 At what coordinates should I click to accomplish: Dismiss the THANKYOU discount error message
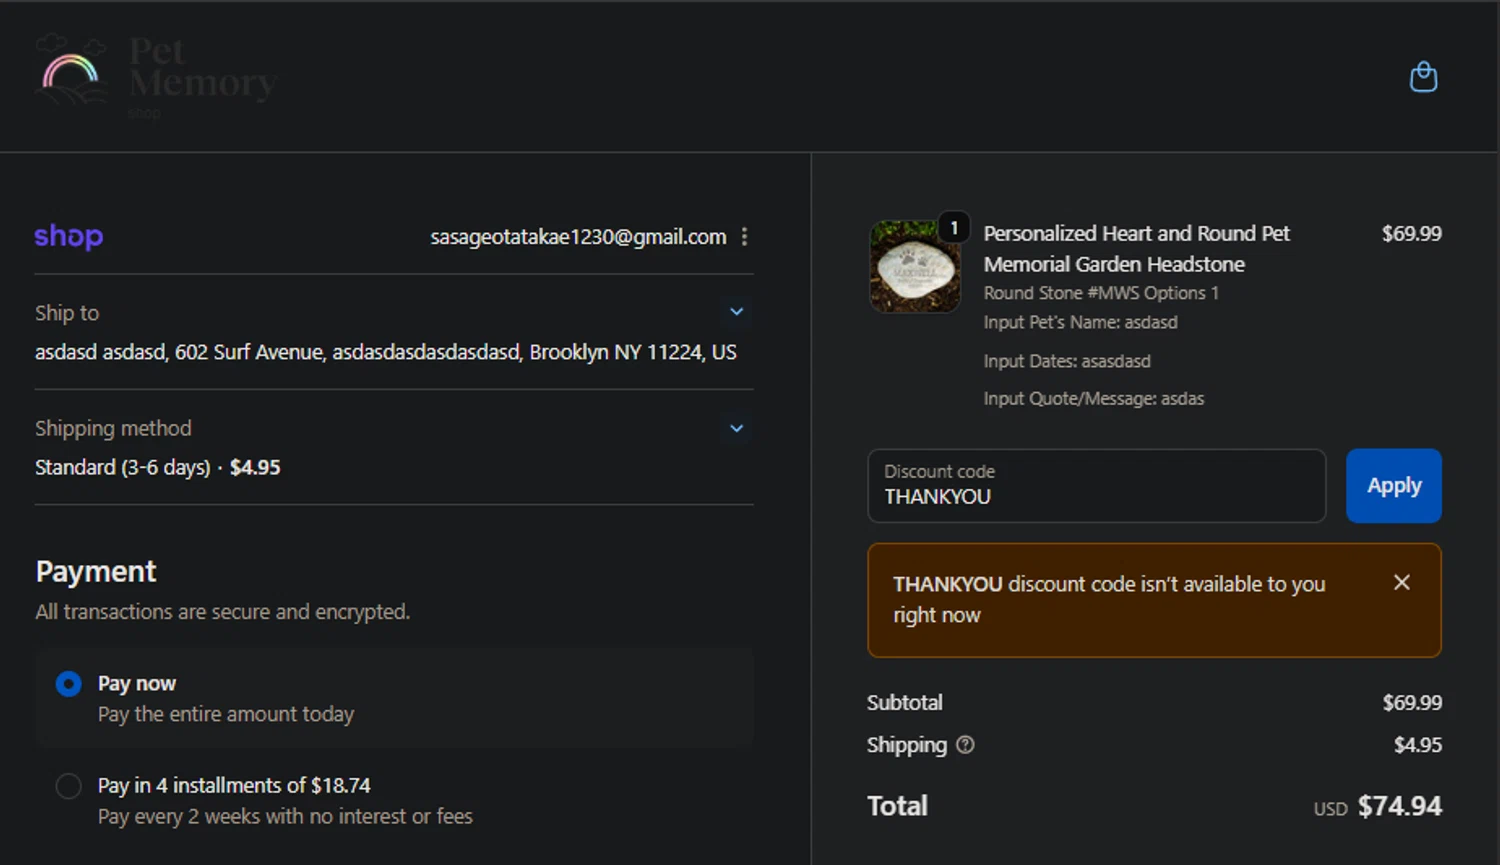click(1402, 582)
